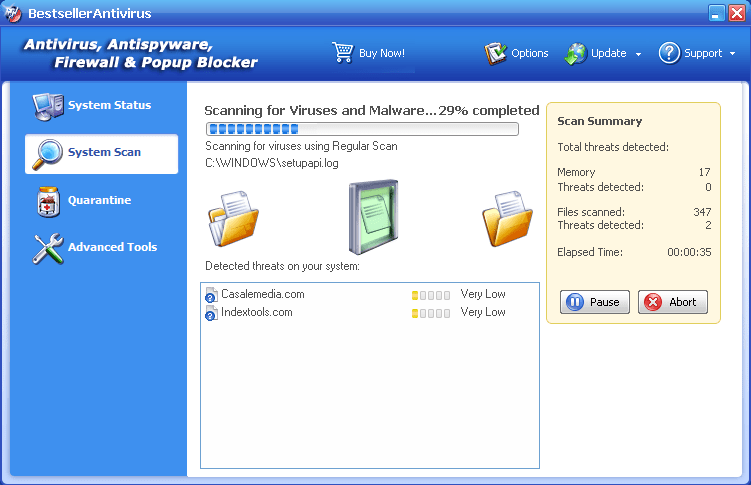
Task: Abort the virus scan
Action: click(672, 301)
